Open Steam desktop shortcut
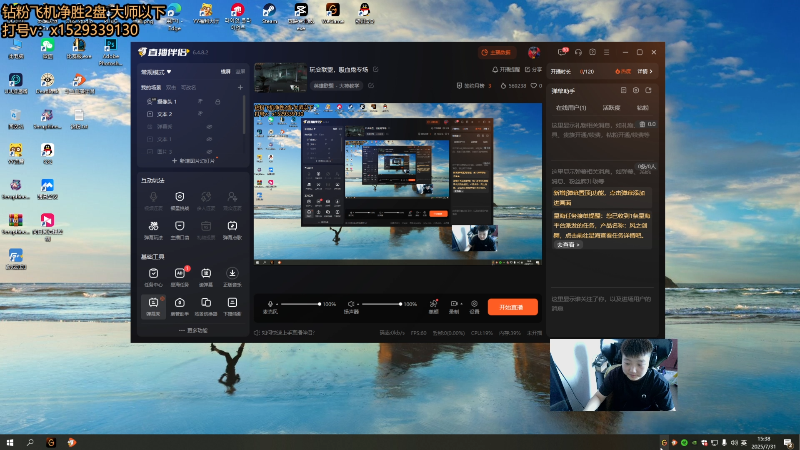 [269, 13]
